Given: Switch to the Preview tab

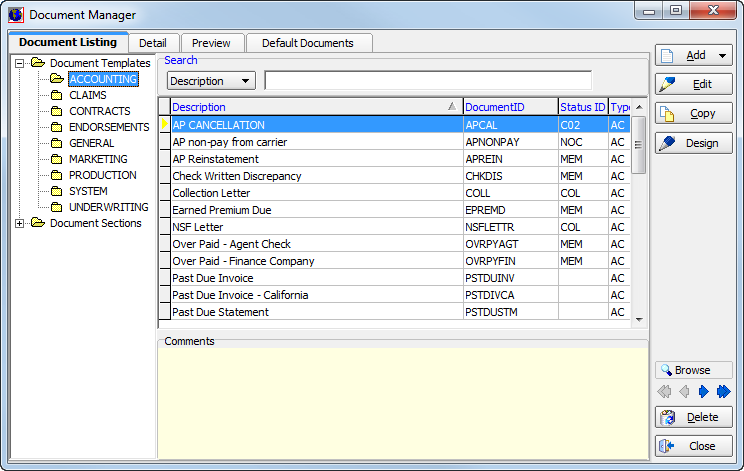Looking at the screenshot, I should (x=211, y=43).
